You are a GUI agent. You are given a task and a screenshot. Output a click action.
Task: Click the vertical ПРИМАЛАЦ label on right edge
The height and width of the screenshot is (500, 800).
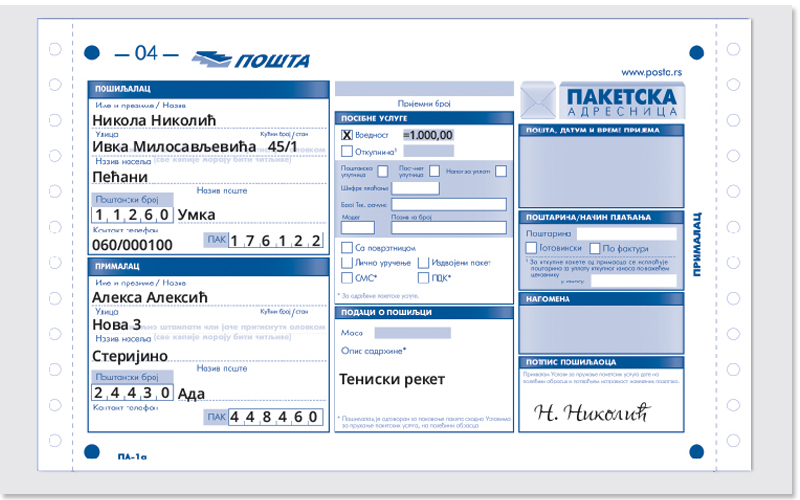(697, 244)
